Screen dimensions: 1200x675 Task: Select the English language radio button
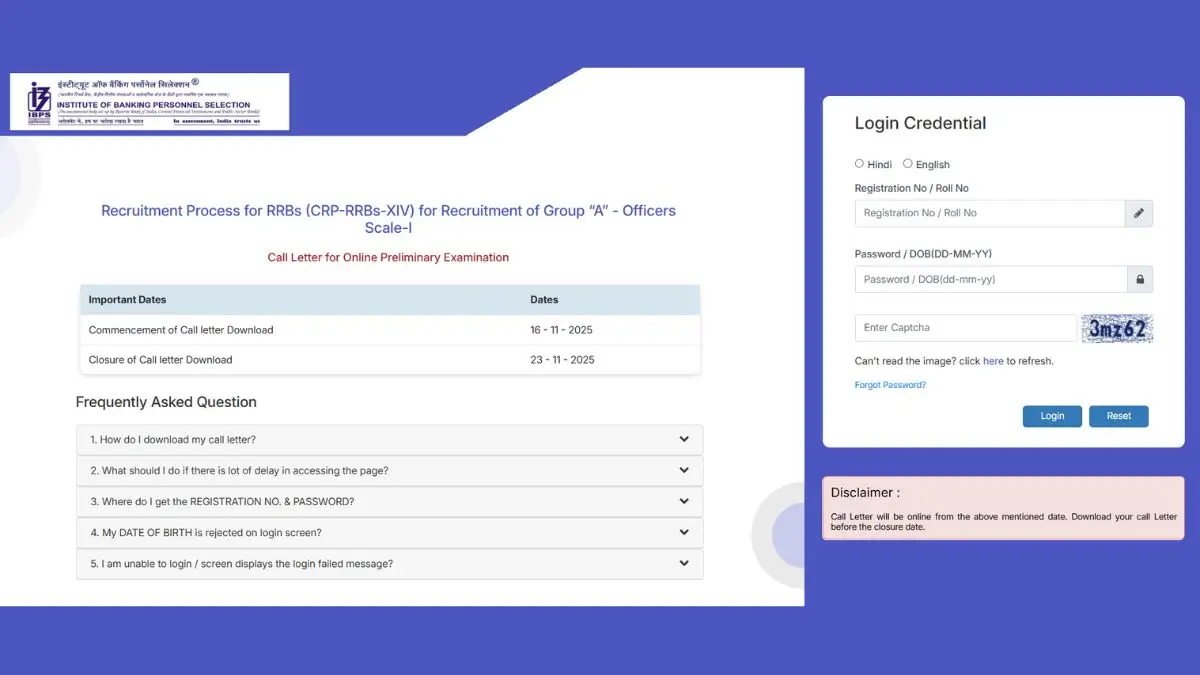[x=907, y=163]
